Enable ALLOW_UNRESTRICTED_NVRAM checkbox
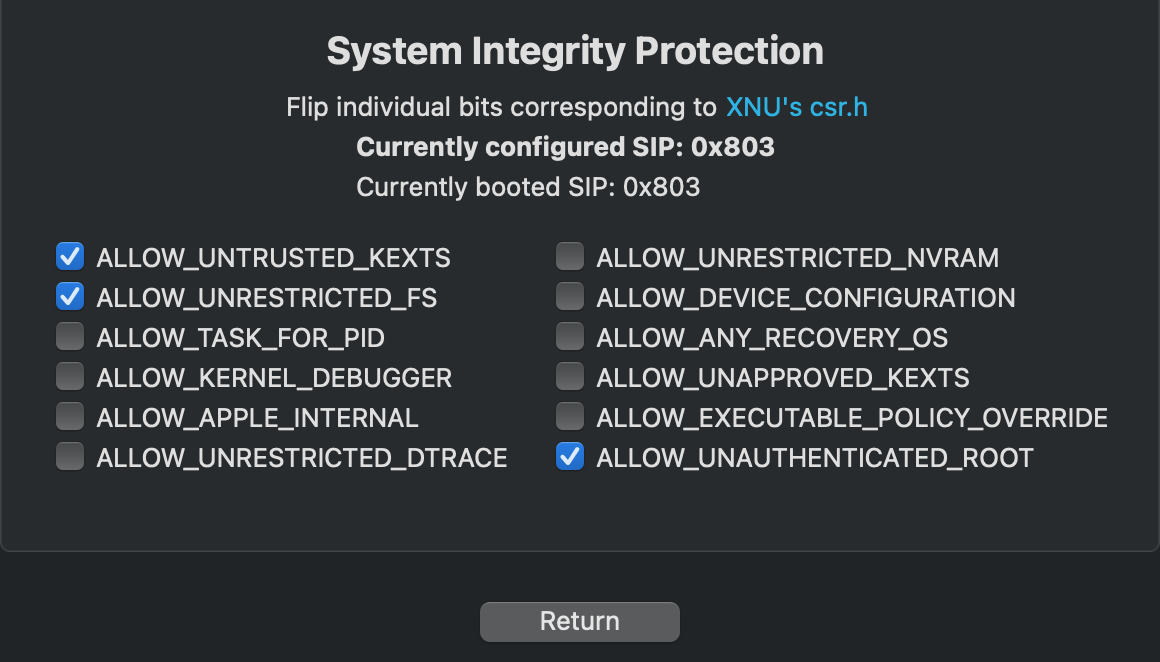The image size is (1160, 662). [570, 257]
